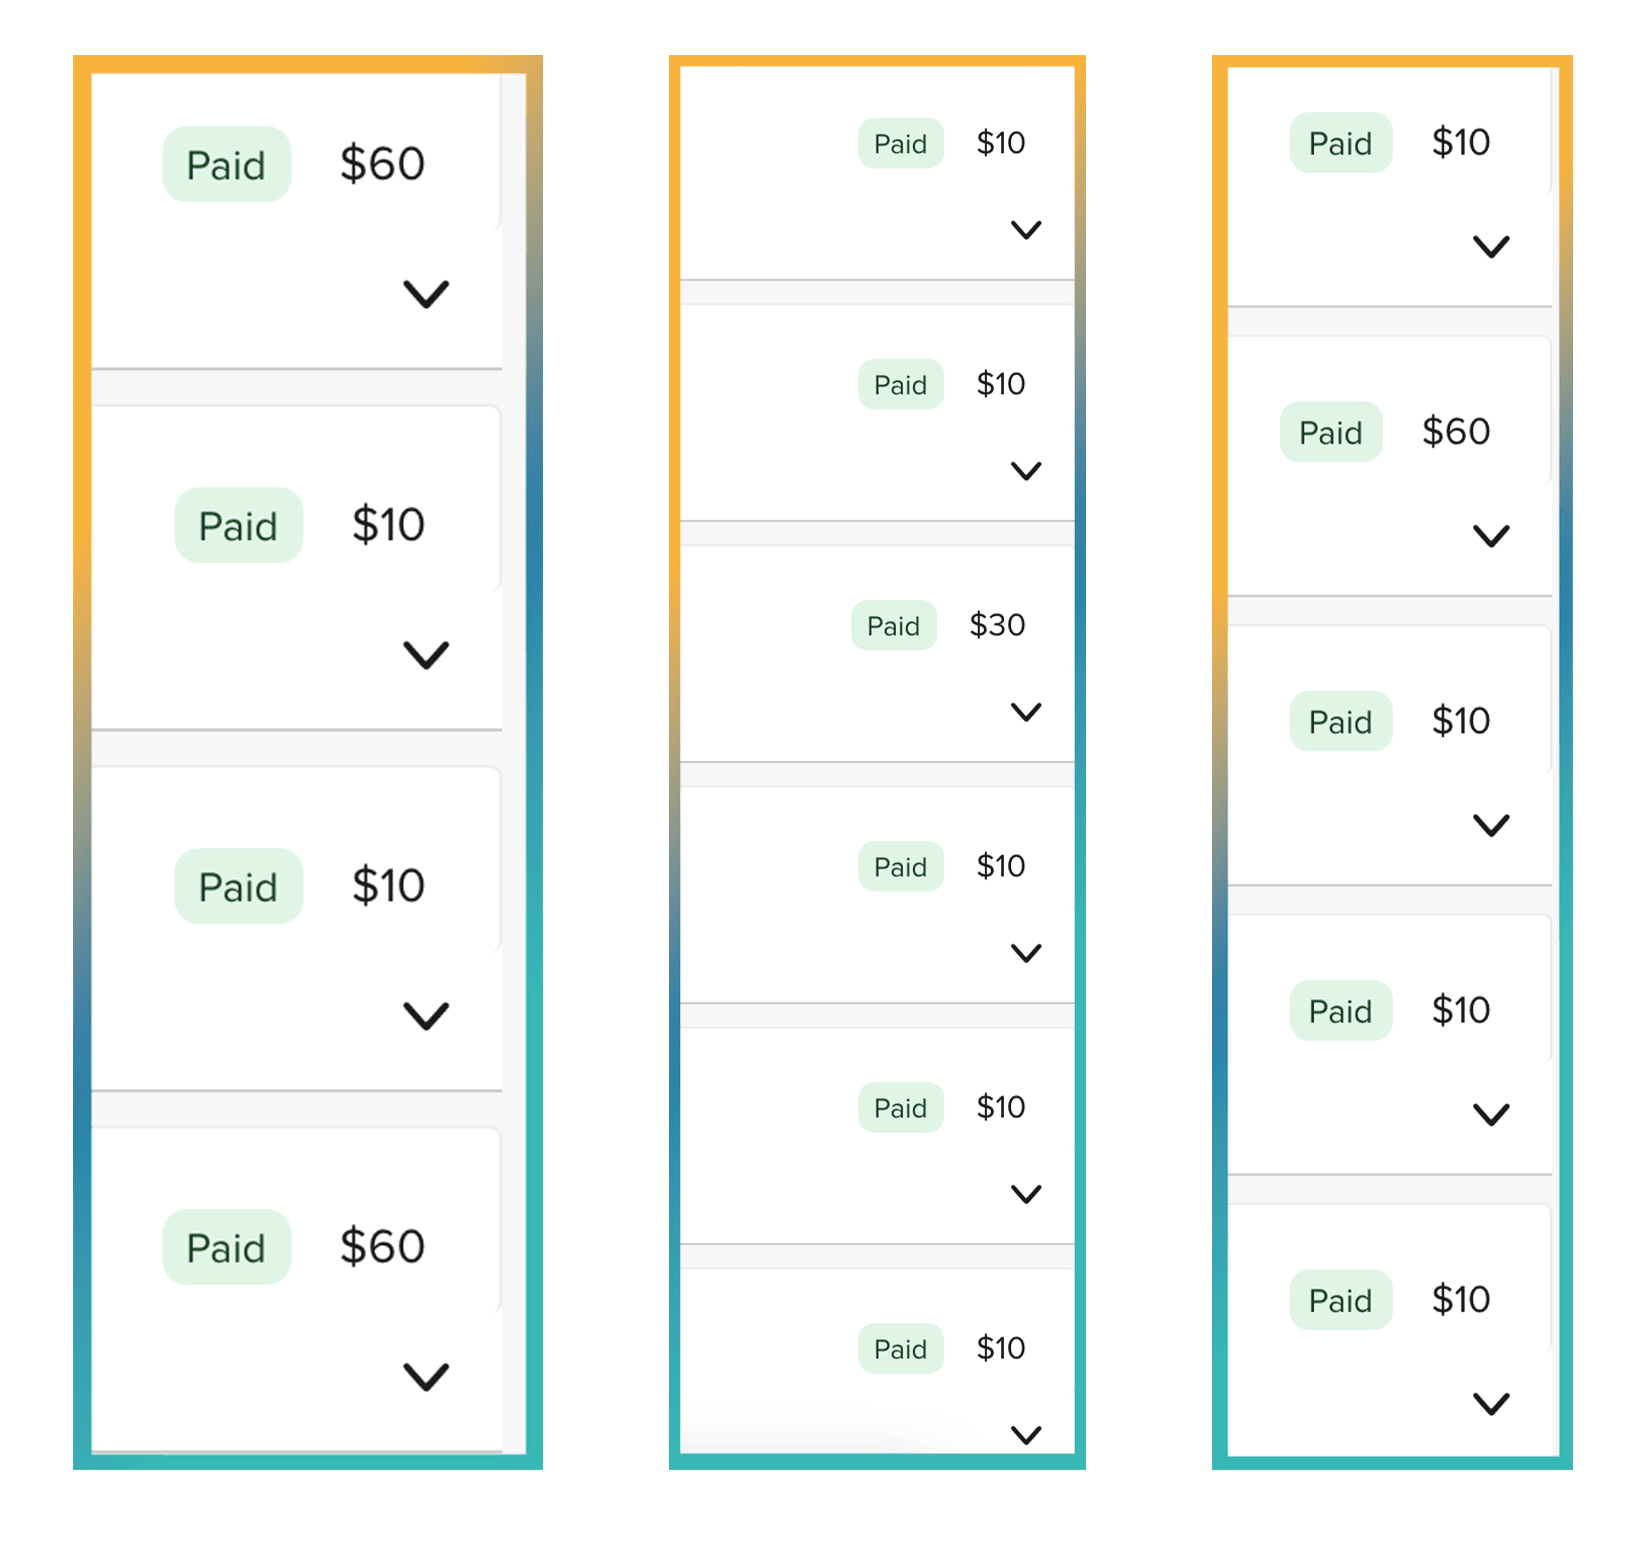The width and height of the screenshot is (1646, 1551).
Task: Expand the $60 payment in right column
Action: pyautogui.click(x=1490, y=533)
